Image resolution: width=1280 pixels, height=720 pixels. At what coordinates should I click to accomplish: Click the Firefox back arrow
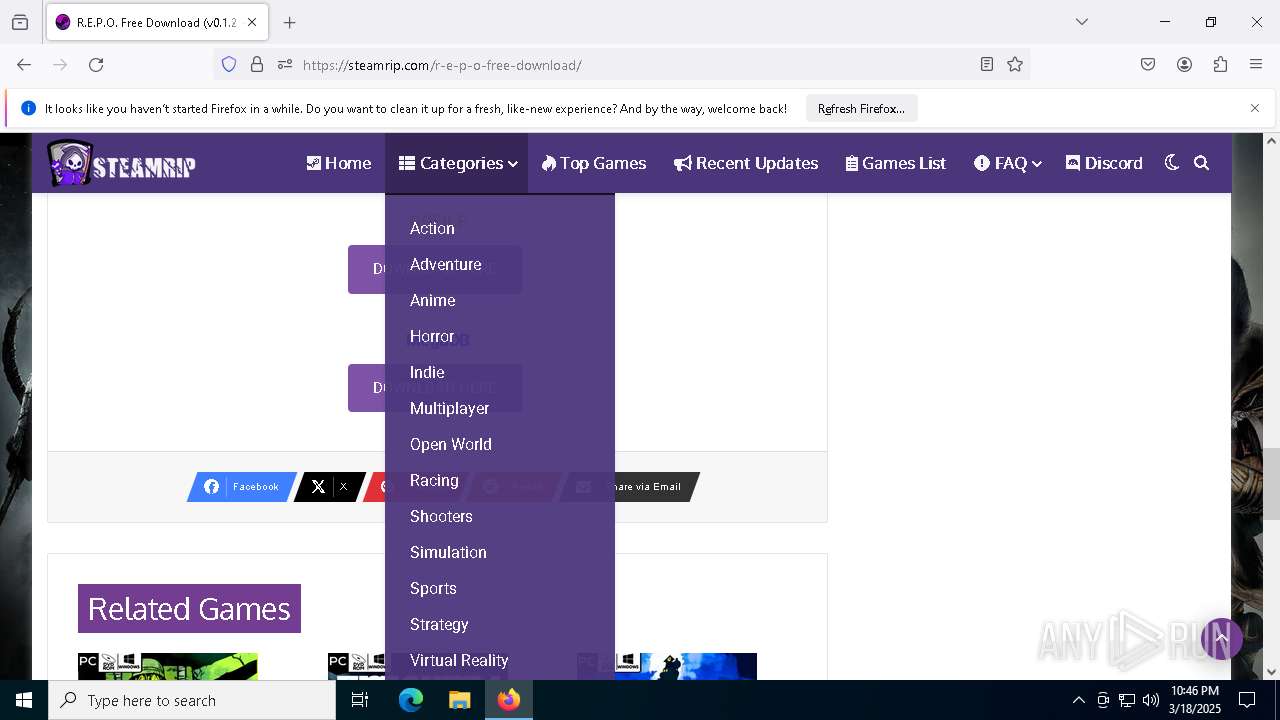click(x=24, y=64)
